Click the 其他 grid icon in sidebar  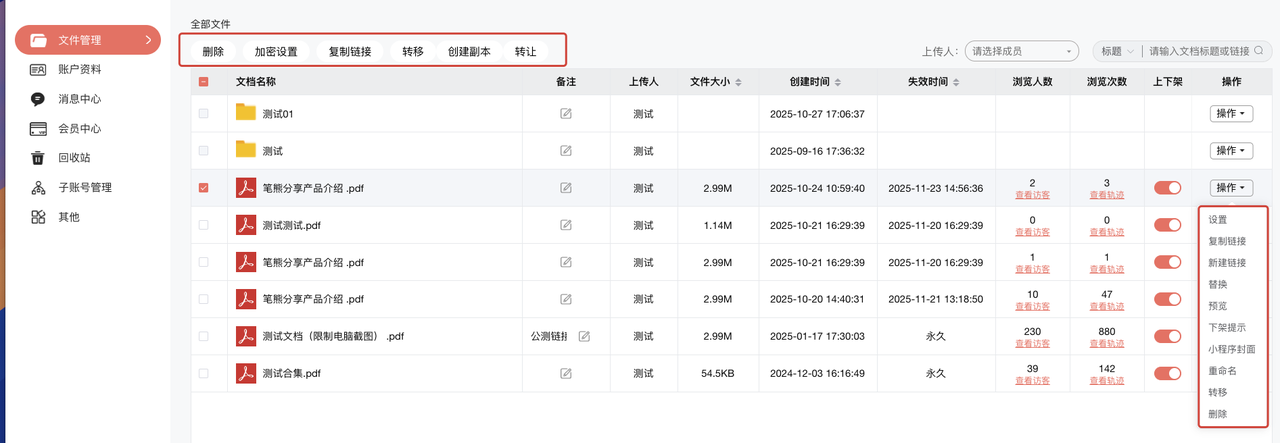click(38, 217)
